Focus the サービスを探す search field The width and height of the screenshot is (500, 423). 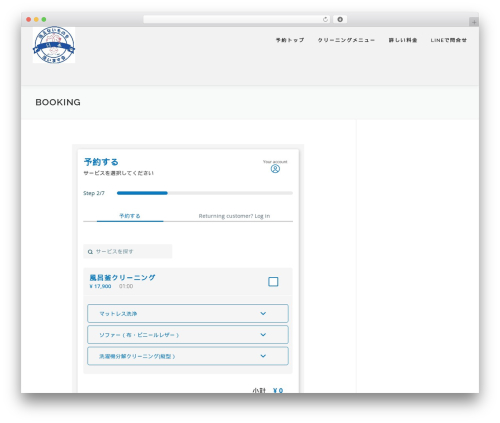[x=128, y=251]
